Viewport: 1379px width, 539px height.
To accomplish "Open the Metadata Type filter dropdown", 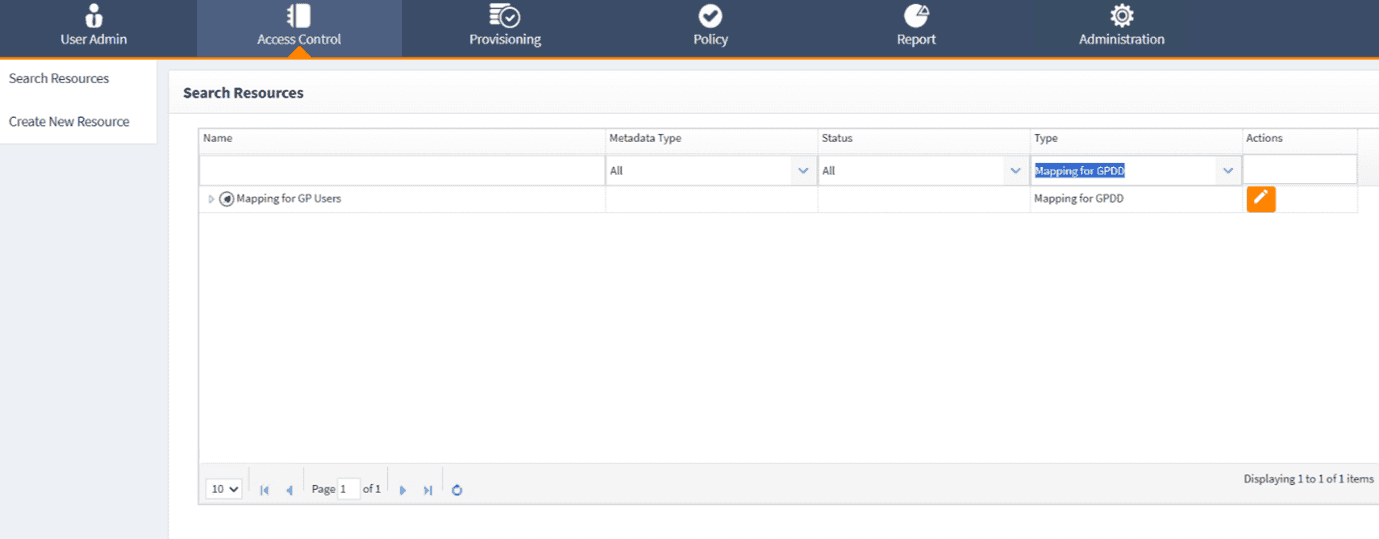I will (803, 171).
